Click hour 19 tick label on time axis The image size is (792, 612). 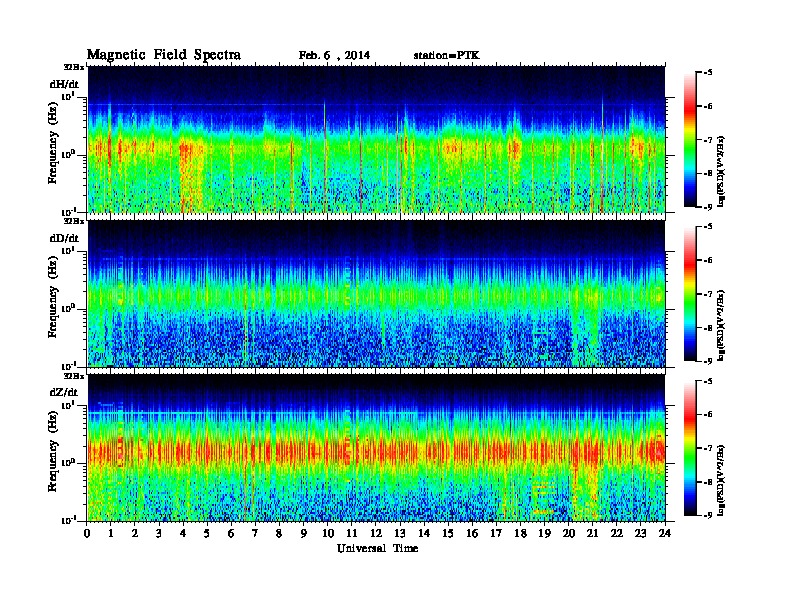pos(544,533)
